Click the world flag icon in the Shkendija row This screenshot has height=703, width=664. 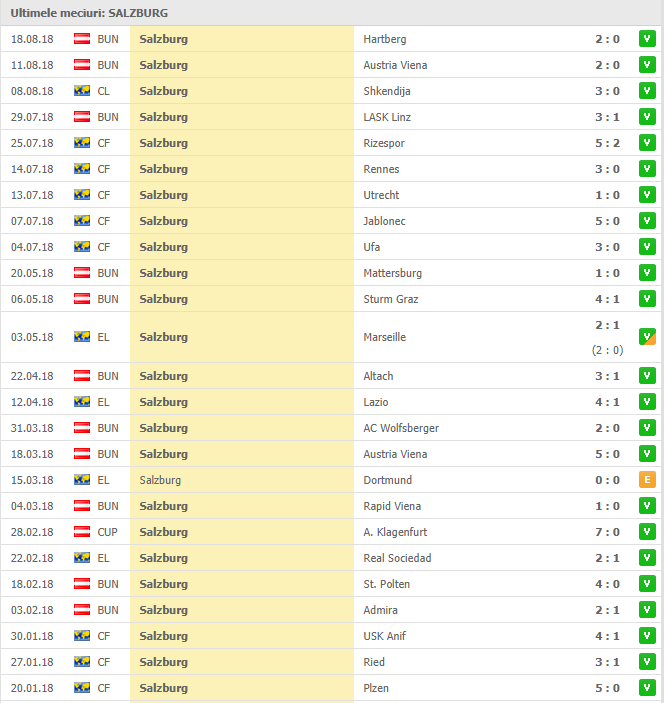[x=82, y=91]
